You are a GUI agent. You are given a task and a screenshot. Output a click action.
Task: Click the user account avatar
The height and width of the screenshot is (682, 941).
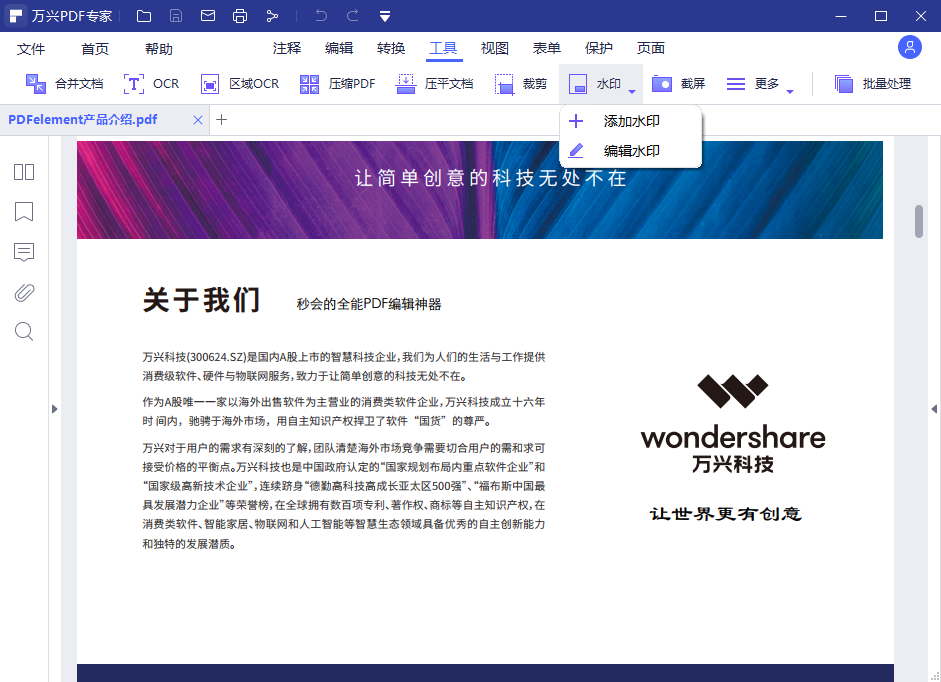(909, 47)
